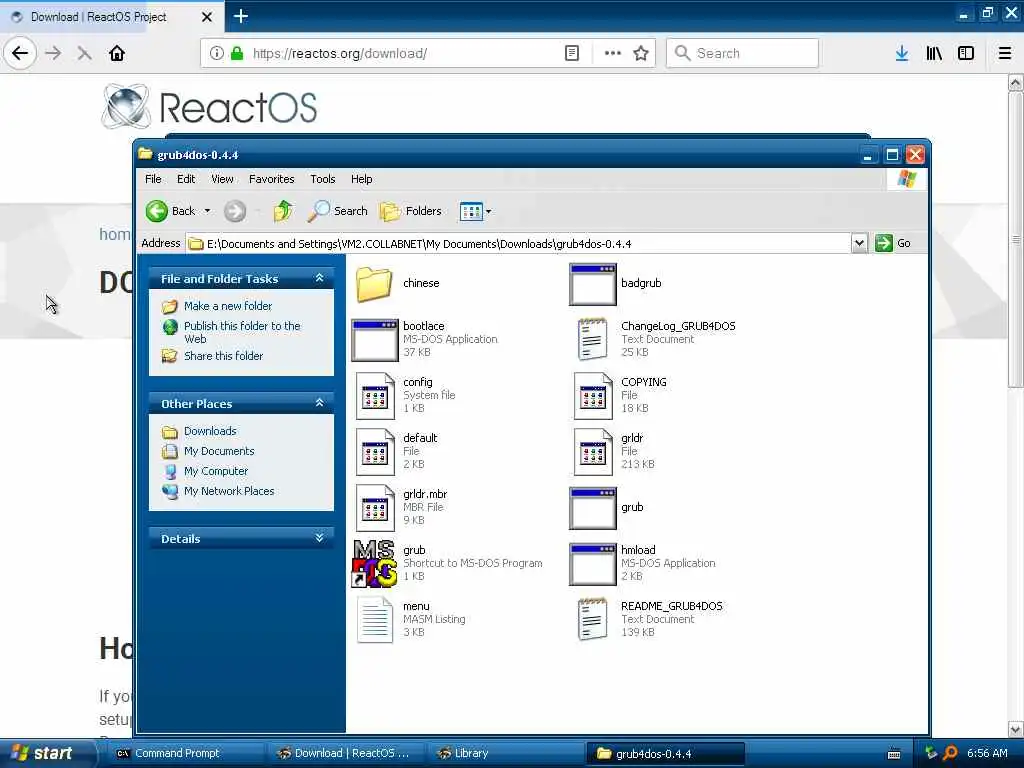The height and width of the screenshot is (768, 1024).
Task: Close the Download | ReactOS Project tab
Action: pyautogui.click(x=206, y=17)
